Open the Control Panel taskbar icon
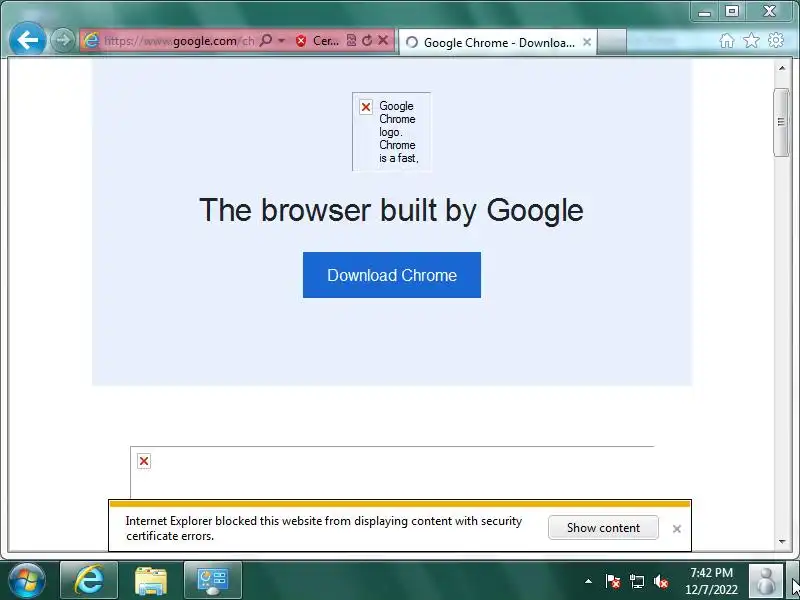The image size is (800, 600). 213,581
